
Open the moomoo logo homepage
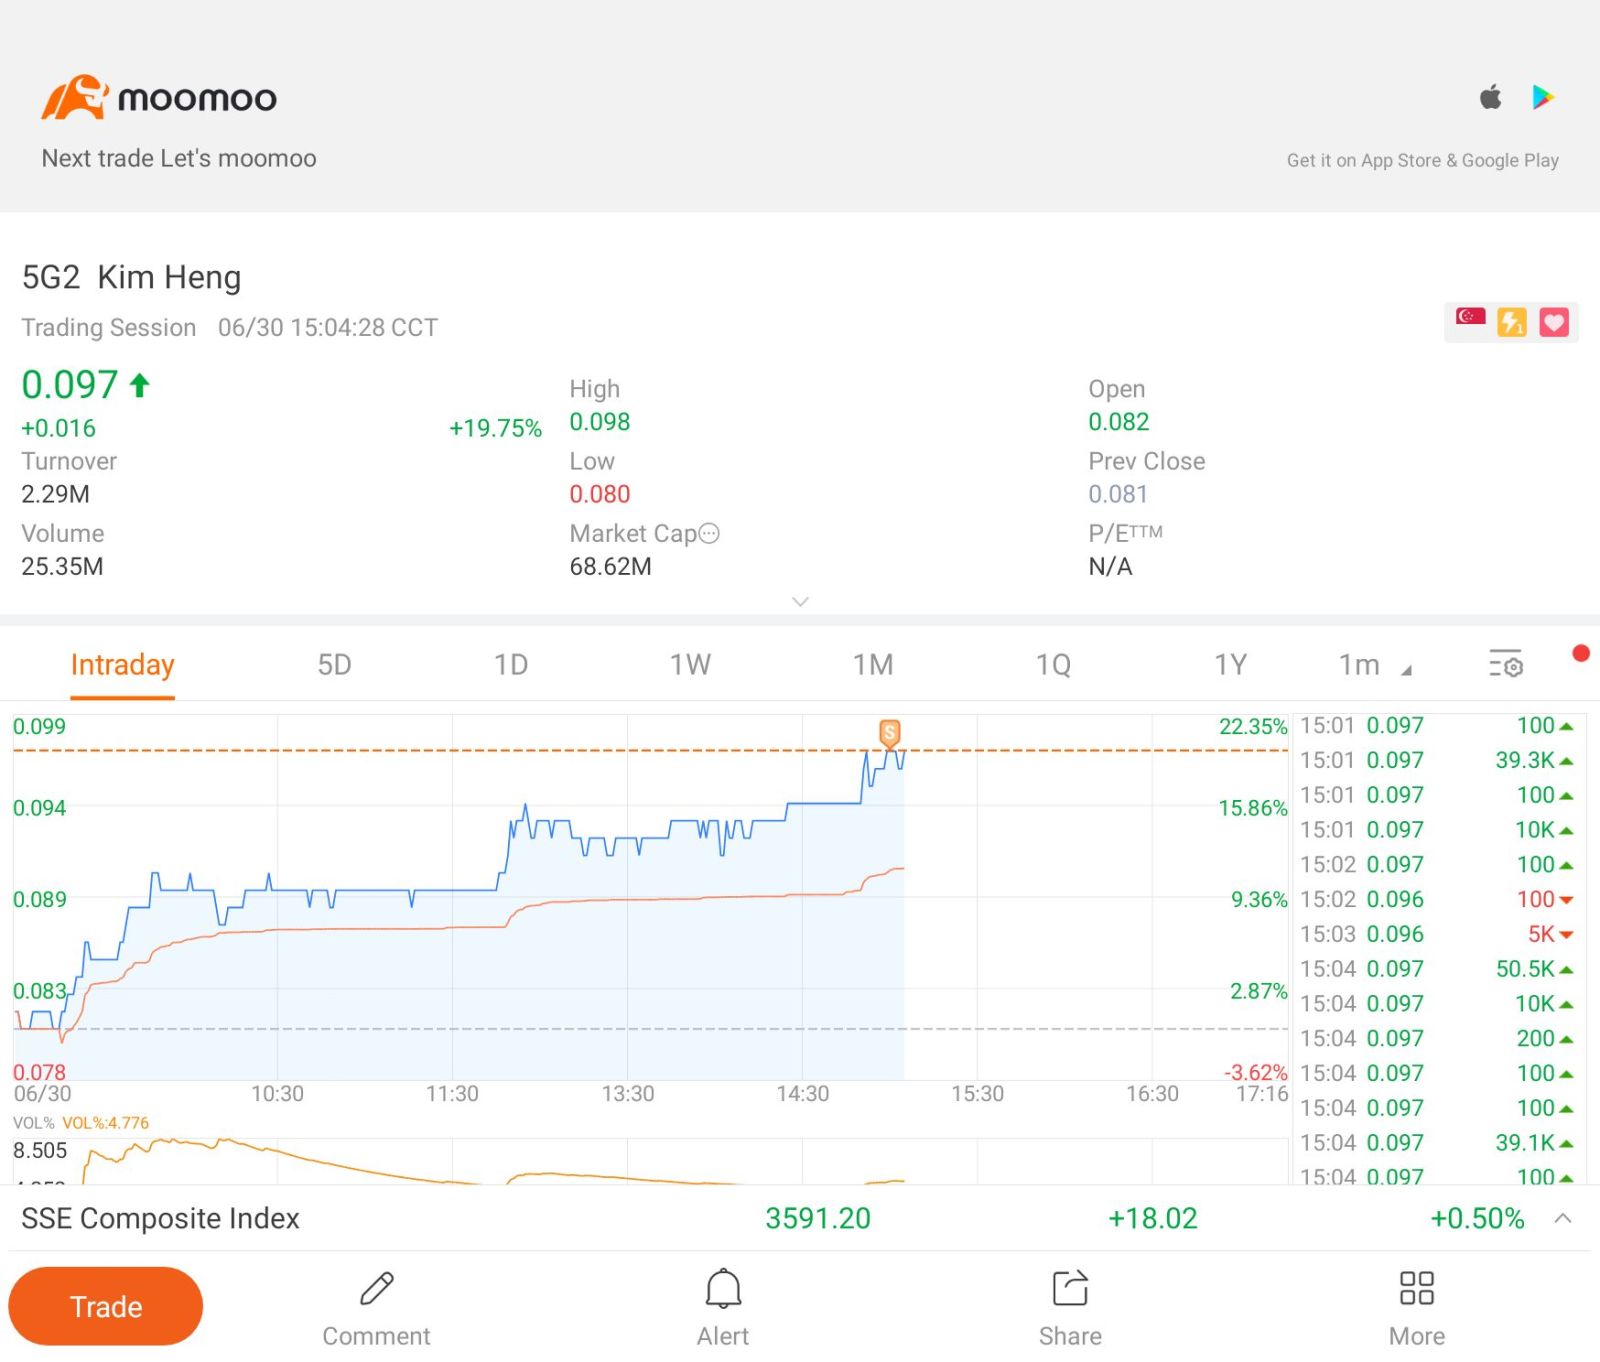(159, 98)
